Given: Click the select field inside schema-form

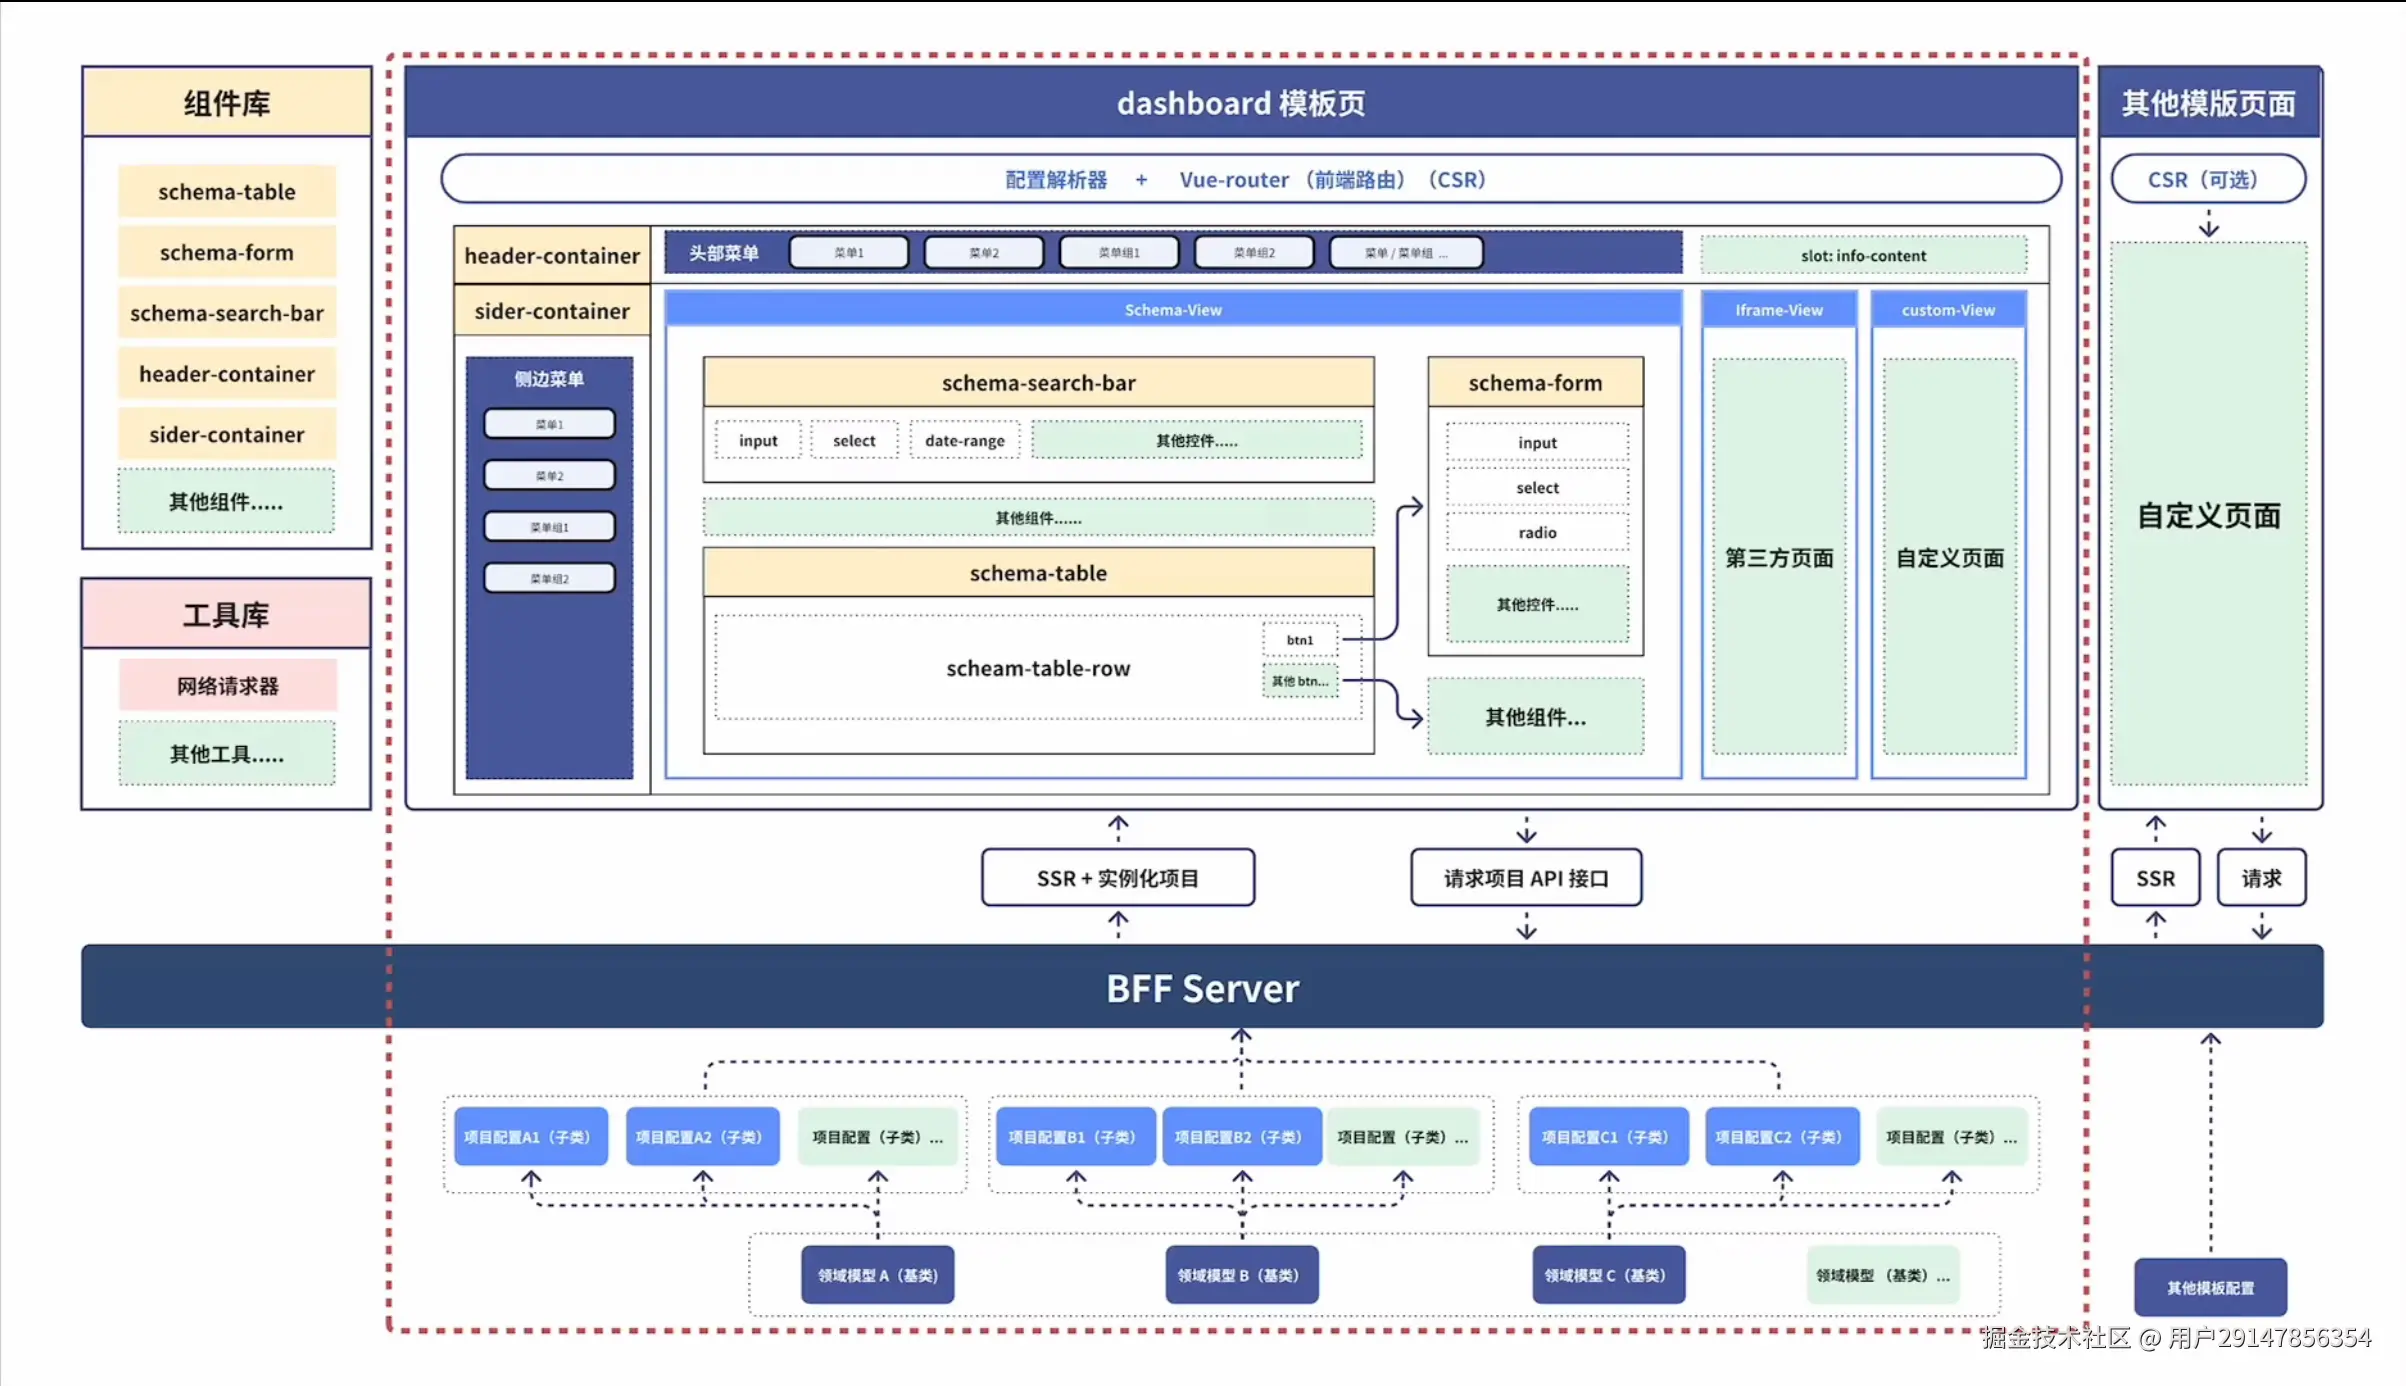Looking at the screenshot, I should tap(1536, 488).
